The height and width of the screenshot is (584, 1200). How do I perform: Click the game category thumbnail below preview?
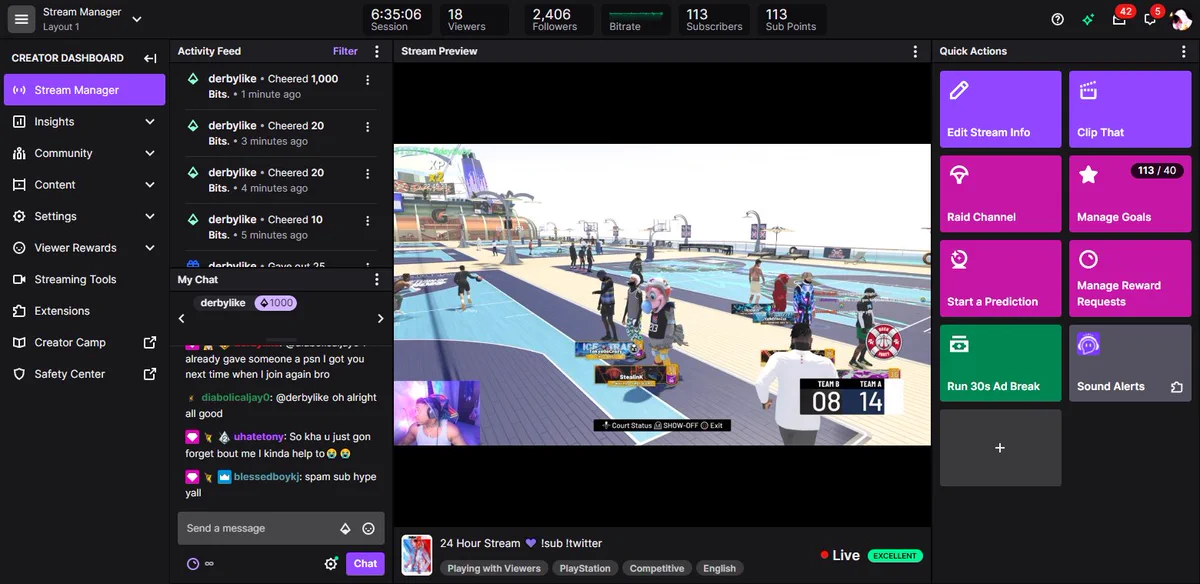(417, 555)
